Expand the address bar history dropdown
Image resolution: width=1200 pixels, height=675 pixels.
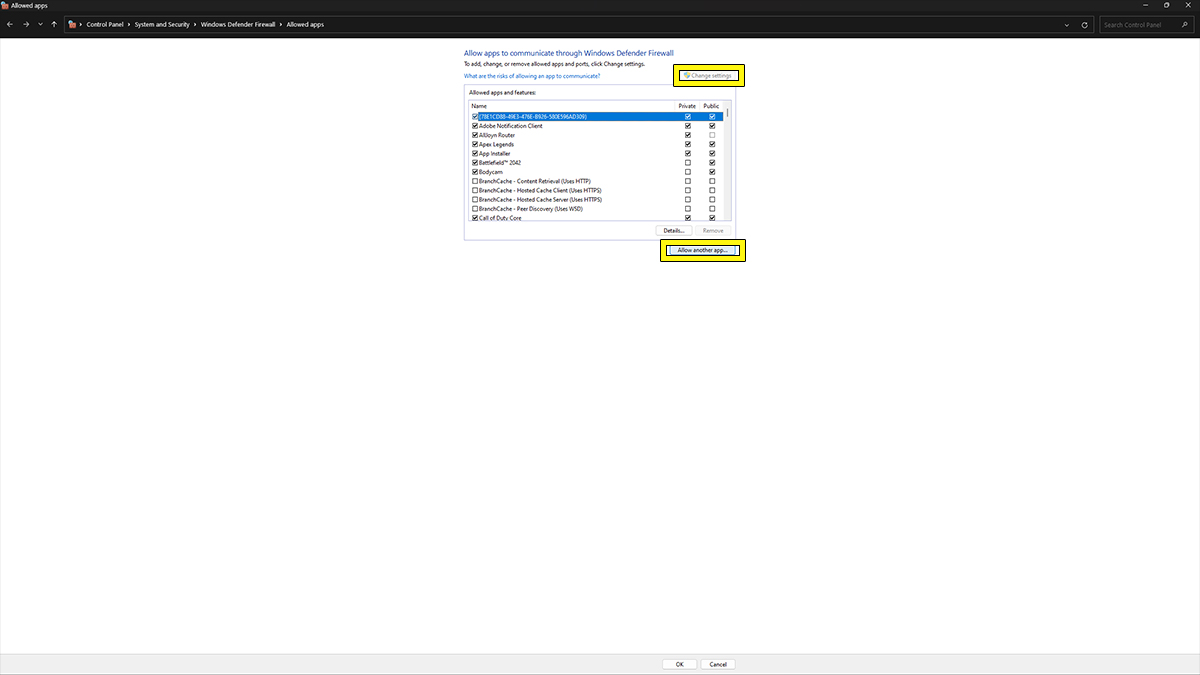pos(1067,24)
